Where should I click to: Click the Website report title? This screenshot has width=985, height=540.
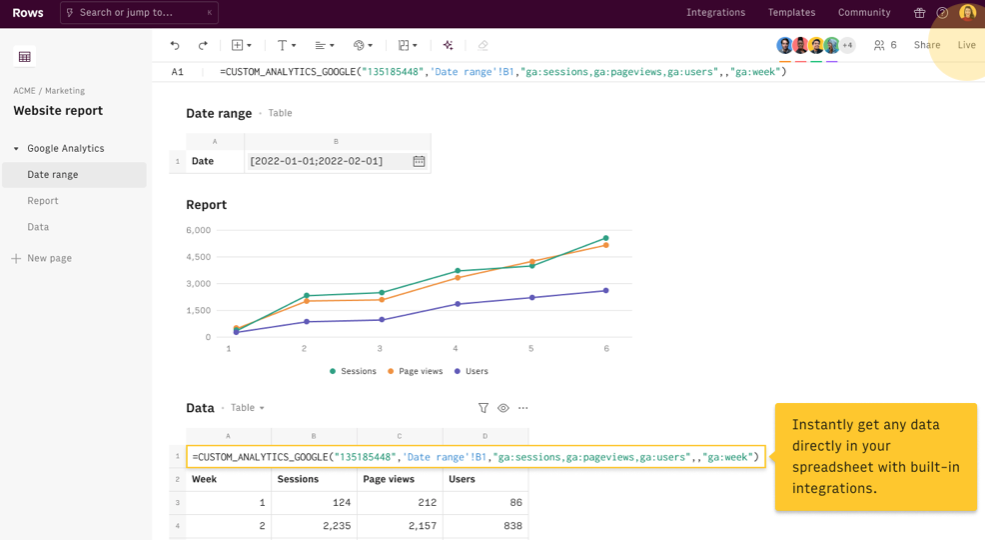tap(58, 111)
